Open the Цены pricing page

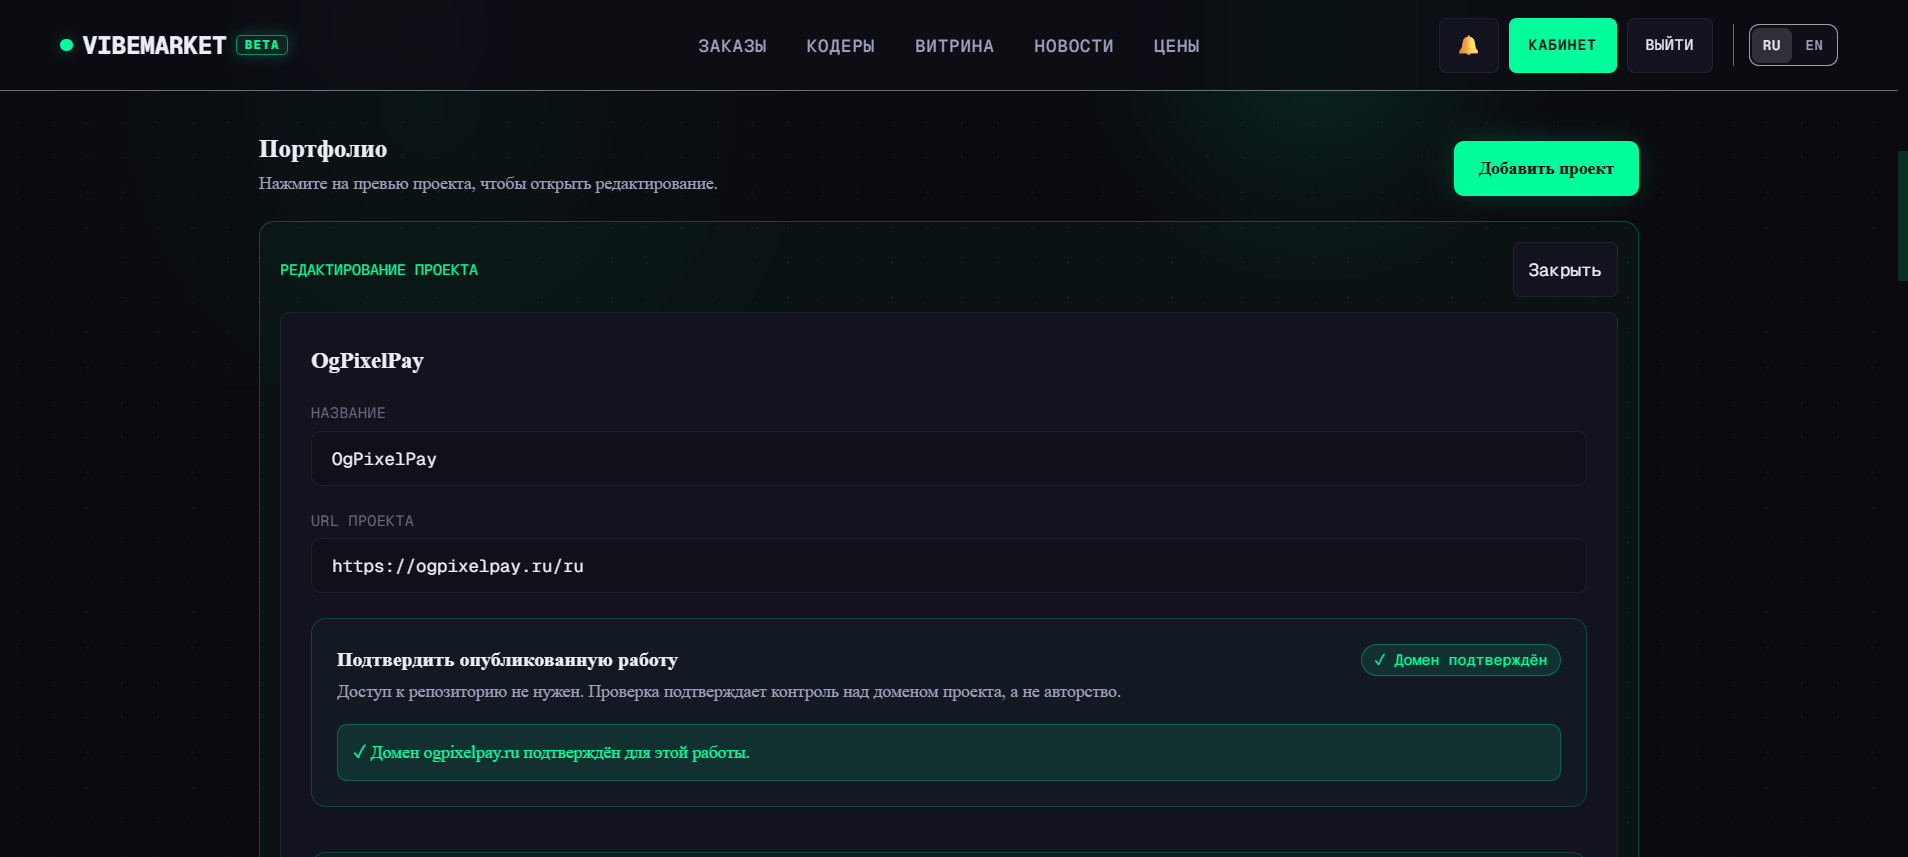click(x=1176, y=46)
